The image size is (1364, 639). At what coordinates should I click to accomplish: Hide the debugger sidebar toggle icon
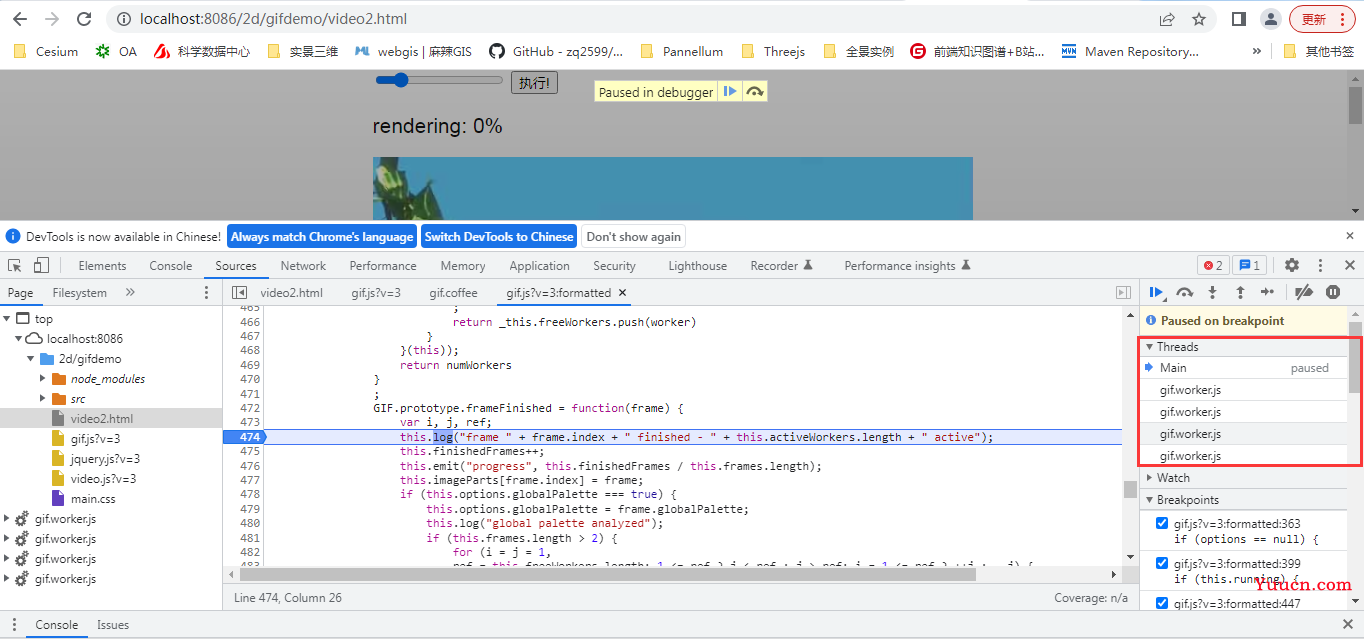(x=1123, y=292)
